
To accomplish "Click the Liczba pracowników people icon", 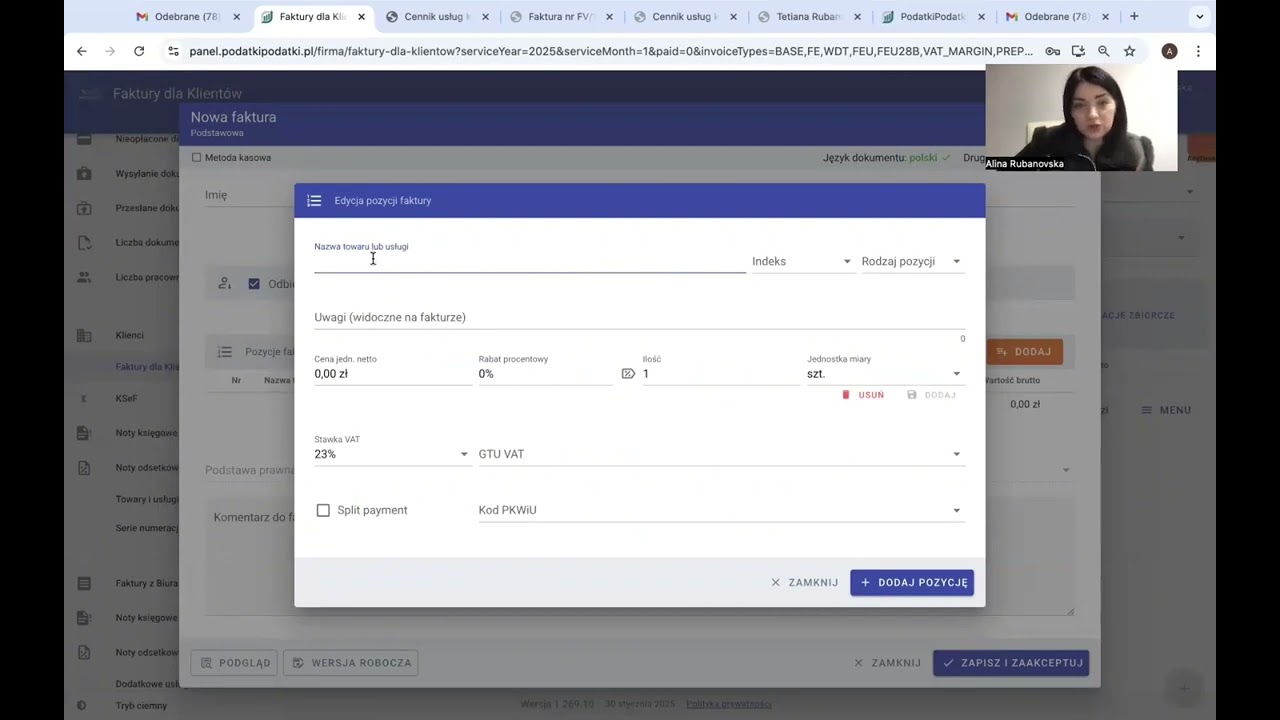I will pyautogui.click(x=84, y=277).
